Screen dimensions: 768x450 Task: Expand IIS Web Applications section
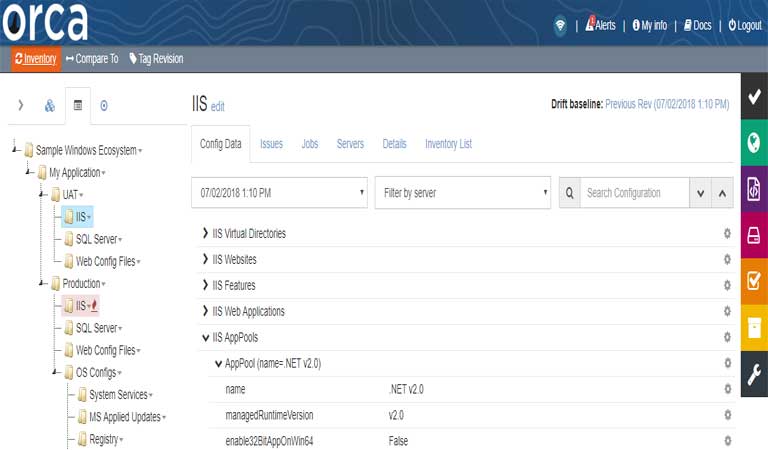point(206,311)
